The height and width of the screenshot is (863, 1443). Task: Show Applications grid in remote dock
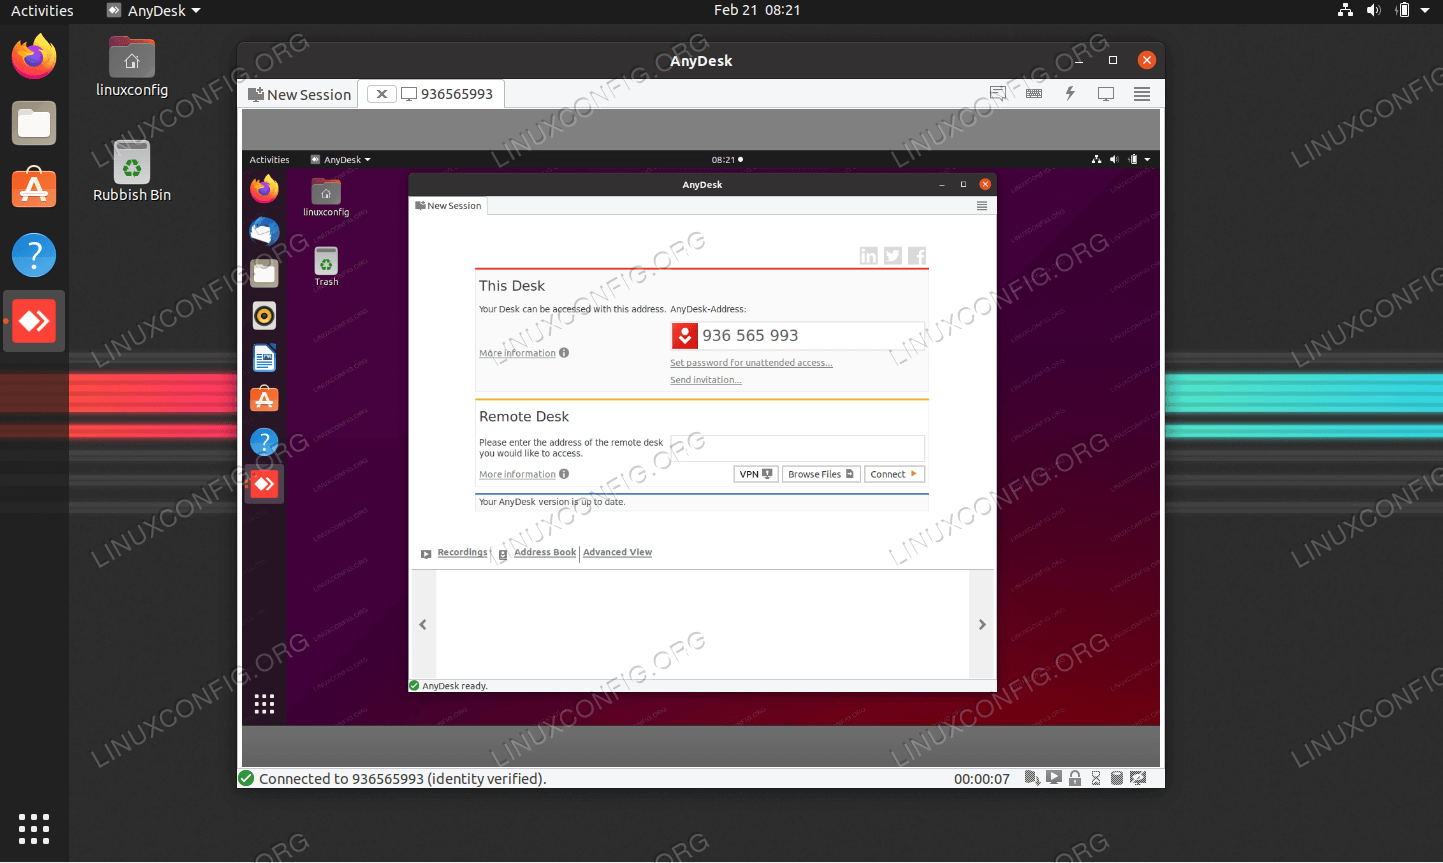tap(264, 704)
